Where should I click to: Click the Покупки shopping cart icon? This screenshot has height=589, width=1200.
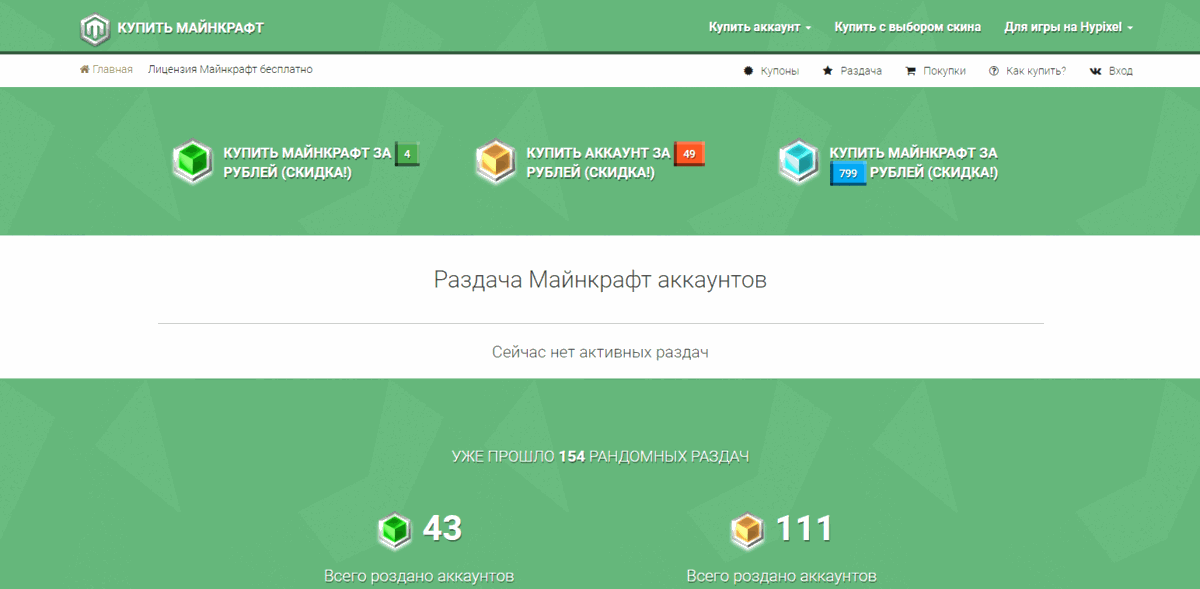pos(910,71)
